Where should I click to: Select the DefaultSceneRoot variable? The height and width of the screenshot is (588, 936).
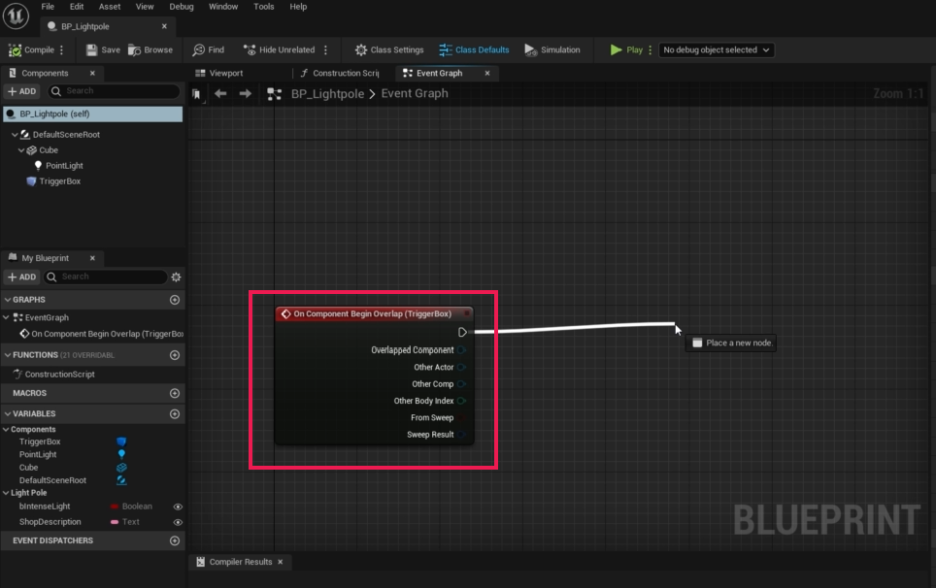click(x=53, y=481)
